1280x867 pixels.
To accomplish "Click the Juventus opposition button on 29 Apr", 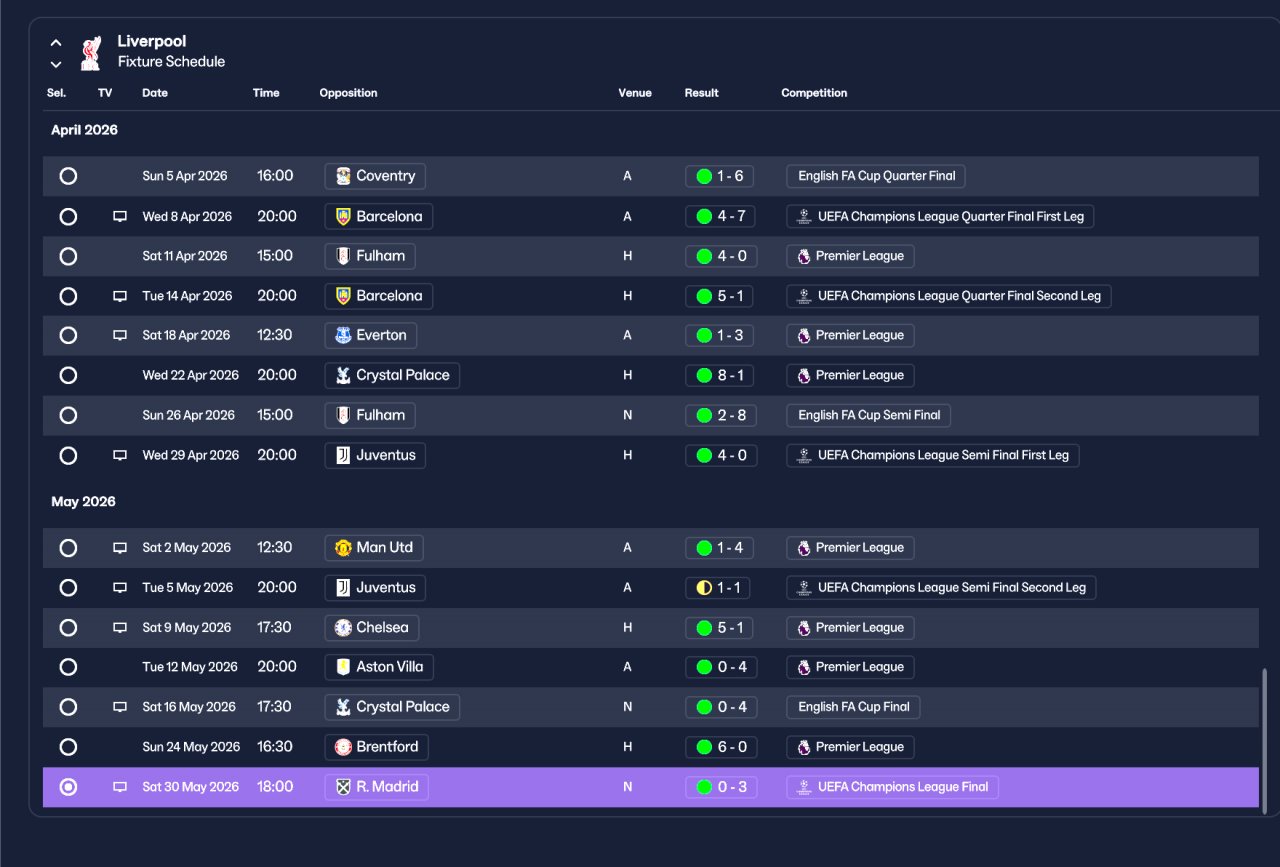I will pyautogui.click(x=376, y=455).
